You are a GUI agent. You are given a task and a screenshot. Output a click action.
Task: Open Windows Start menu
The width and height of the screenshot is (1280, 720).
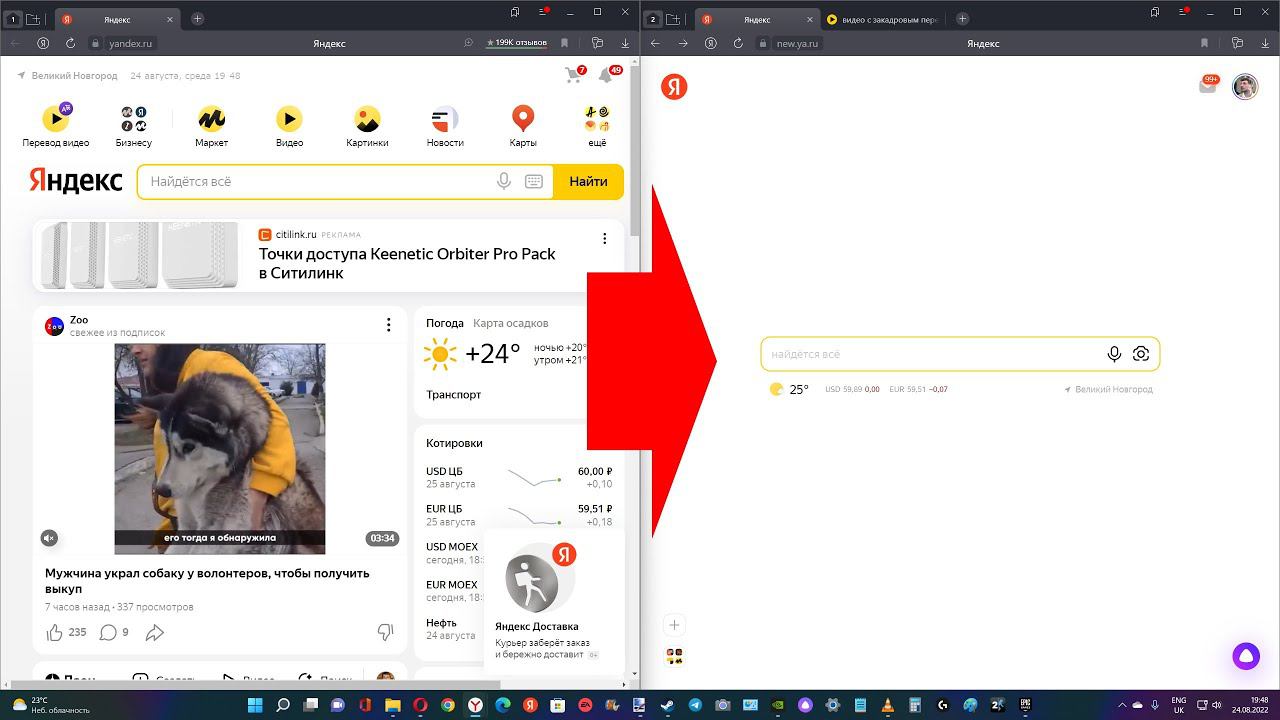pos(255,705)
